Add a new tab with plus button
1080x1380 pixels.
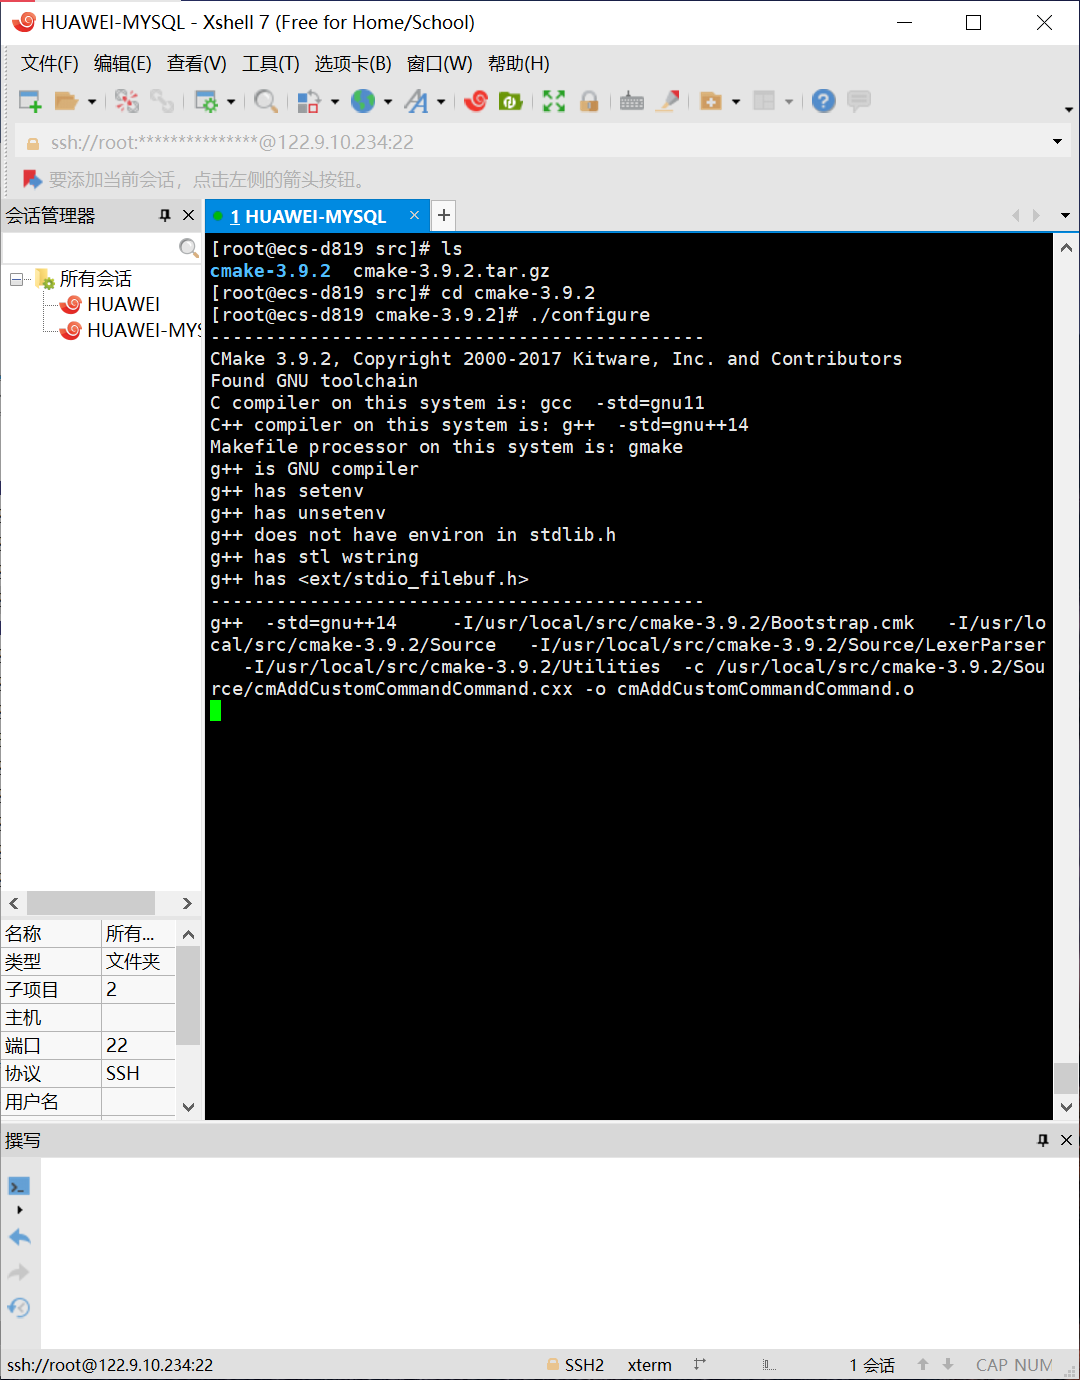[444, 215]
